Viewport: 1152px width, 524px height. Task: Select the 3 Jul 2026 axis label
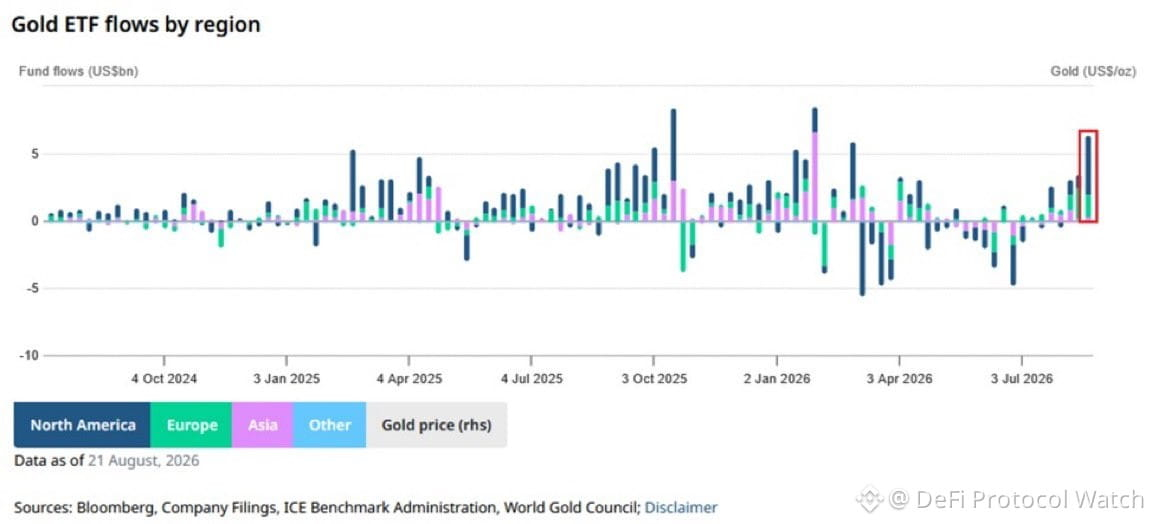coord(1021,379)
